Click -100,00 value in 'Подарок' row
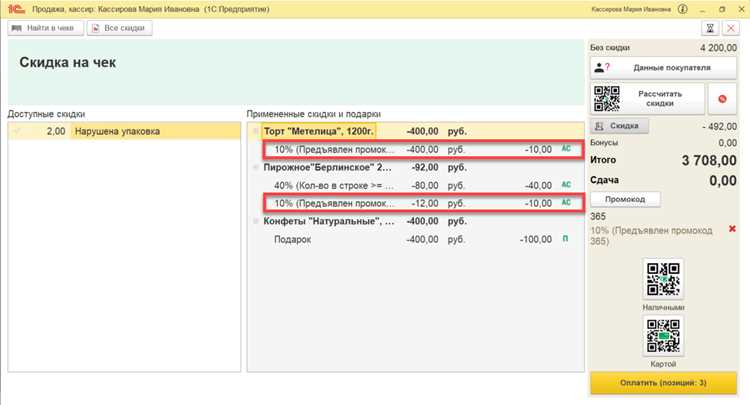750x405 pixels. tap(536, 239)
